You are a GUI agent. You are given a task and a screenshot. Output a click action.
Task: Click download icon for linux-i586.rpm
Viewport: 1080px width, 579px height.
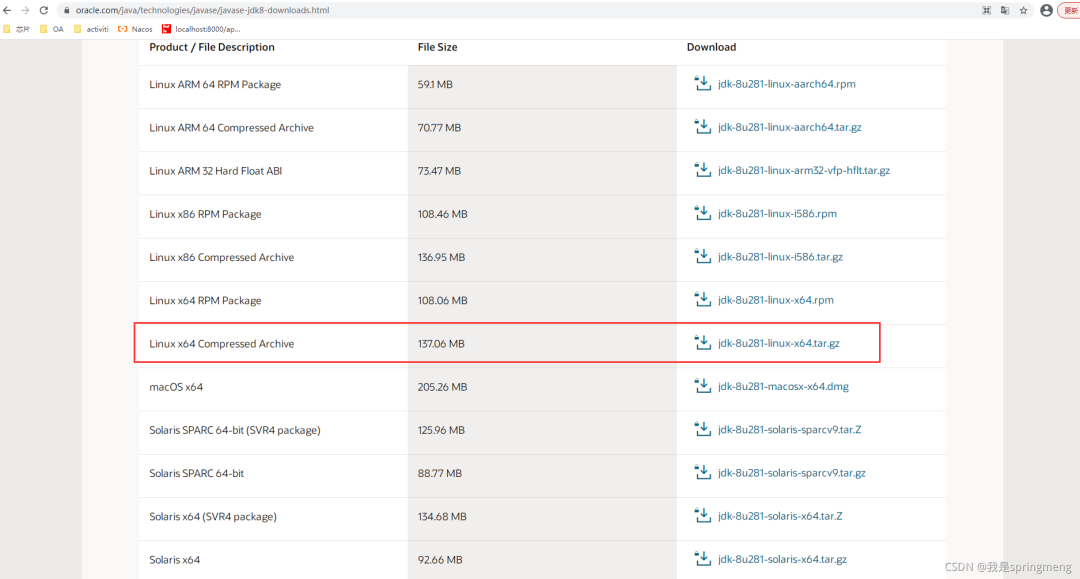(x=703, y=213)
